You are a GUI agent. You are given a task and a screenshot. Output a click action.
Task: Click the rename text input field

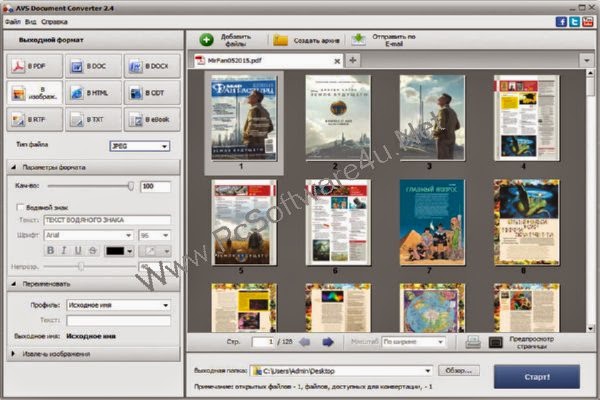pyautogui.click(x=119, y=321)
